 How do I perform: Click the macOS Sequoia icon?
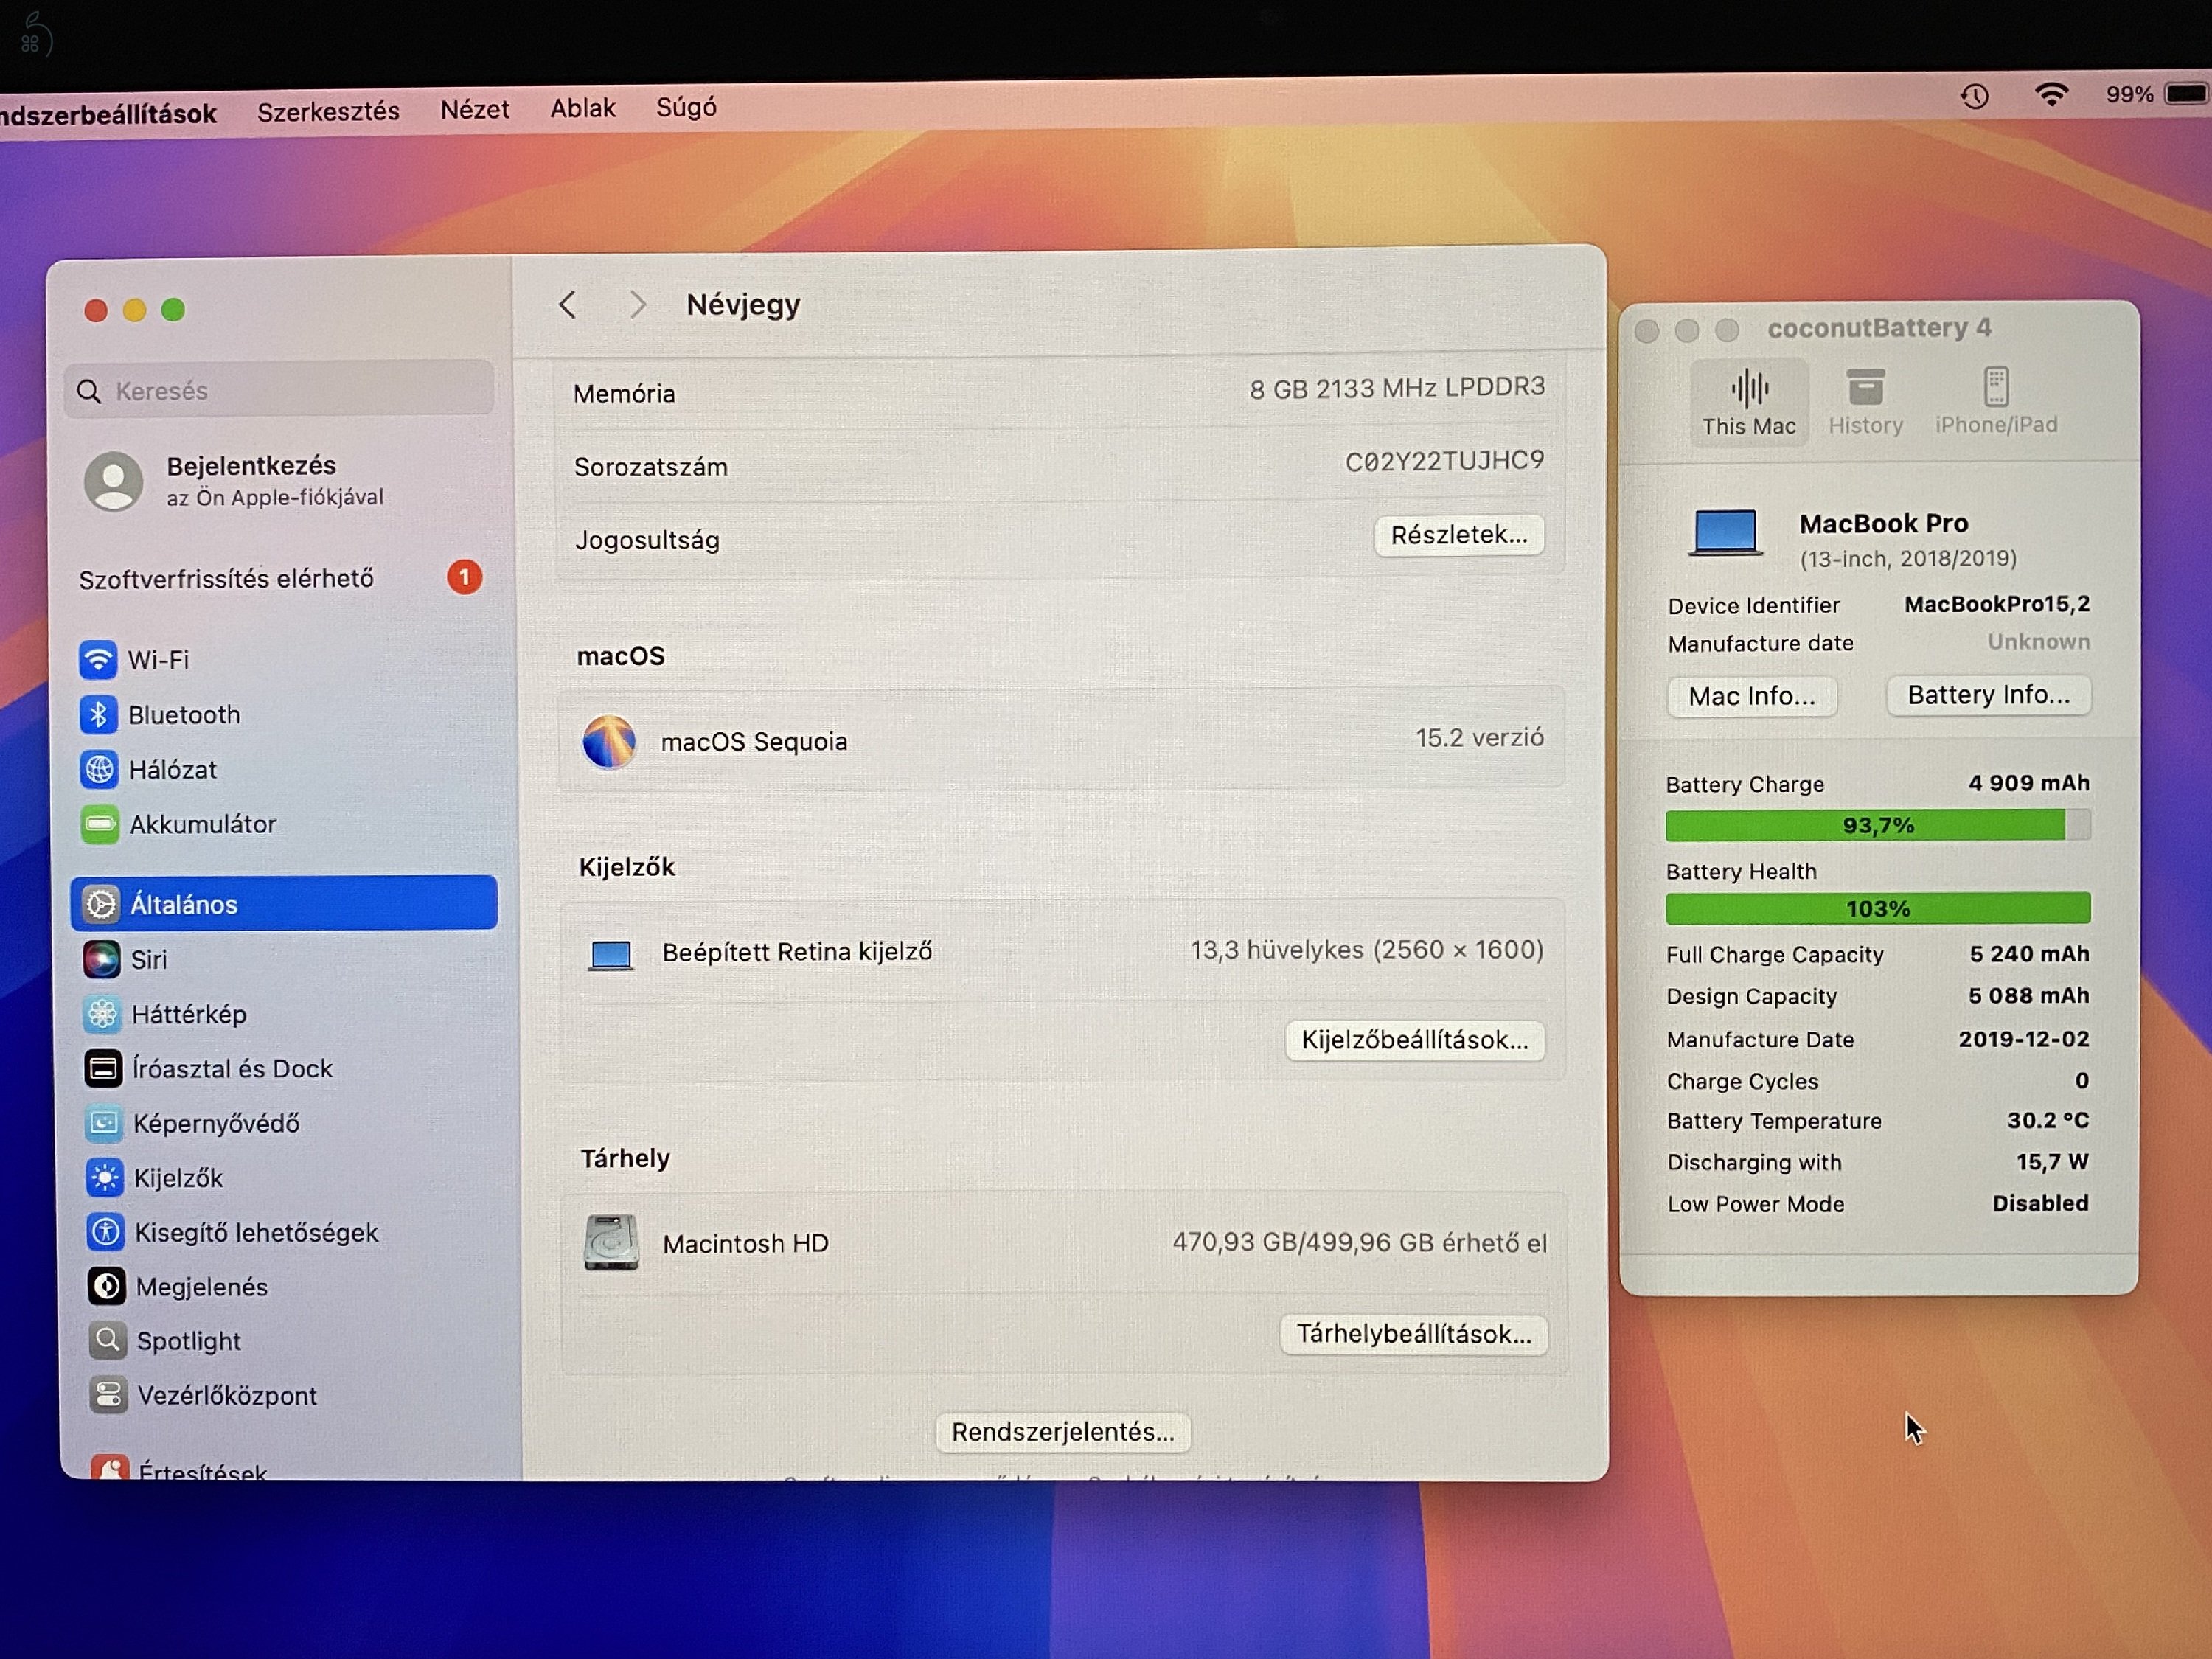click(x=609, y=742)
